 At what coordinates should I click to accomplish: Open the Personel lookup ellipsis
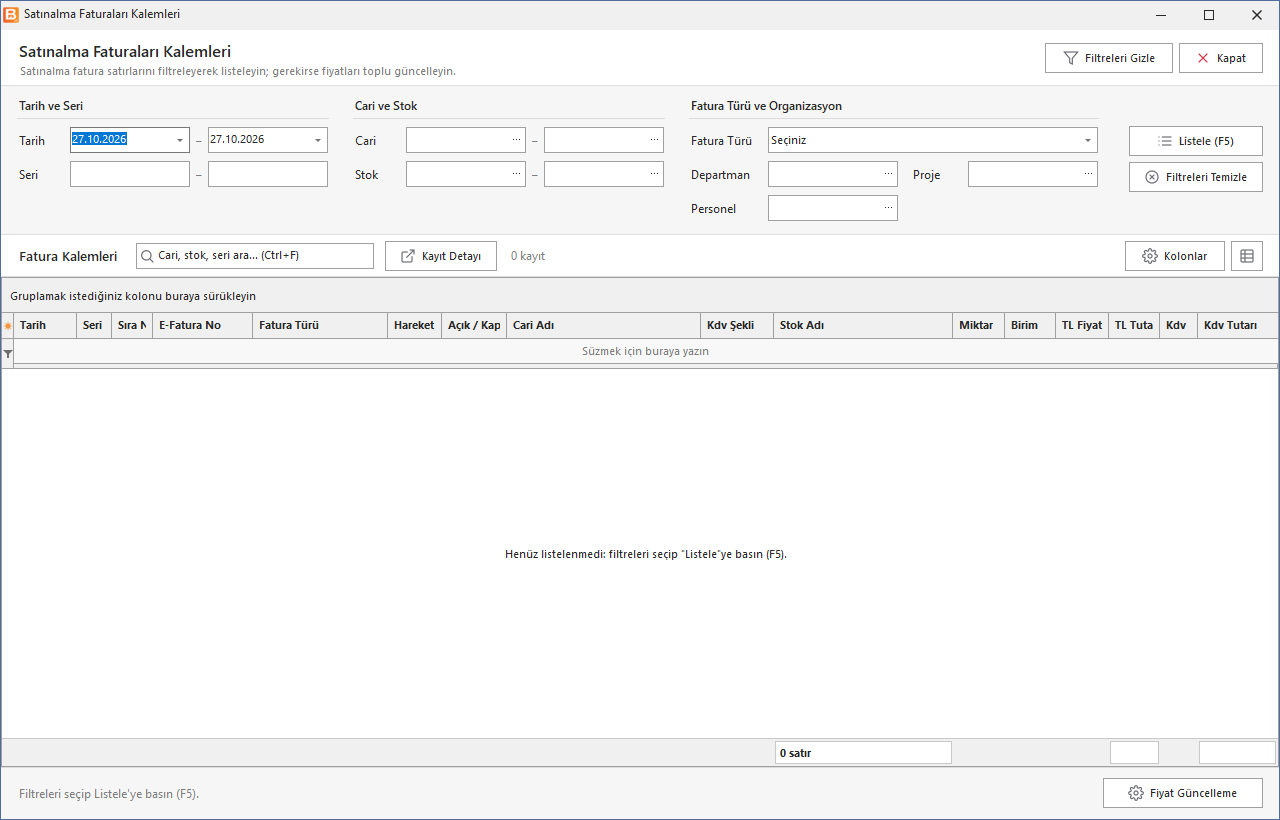[888, 208]
